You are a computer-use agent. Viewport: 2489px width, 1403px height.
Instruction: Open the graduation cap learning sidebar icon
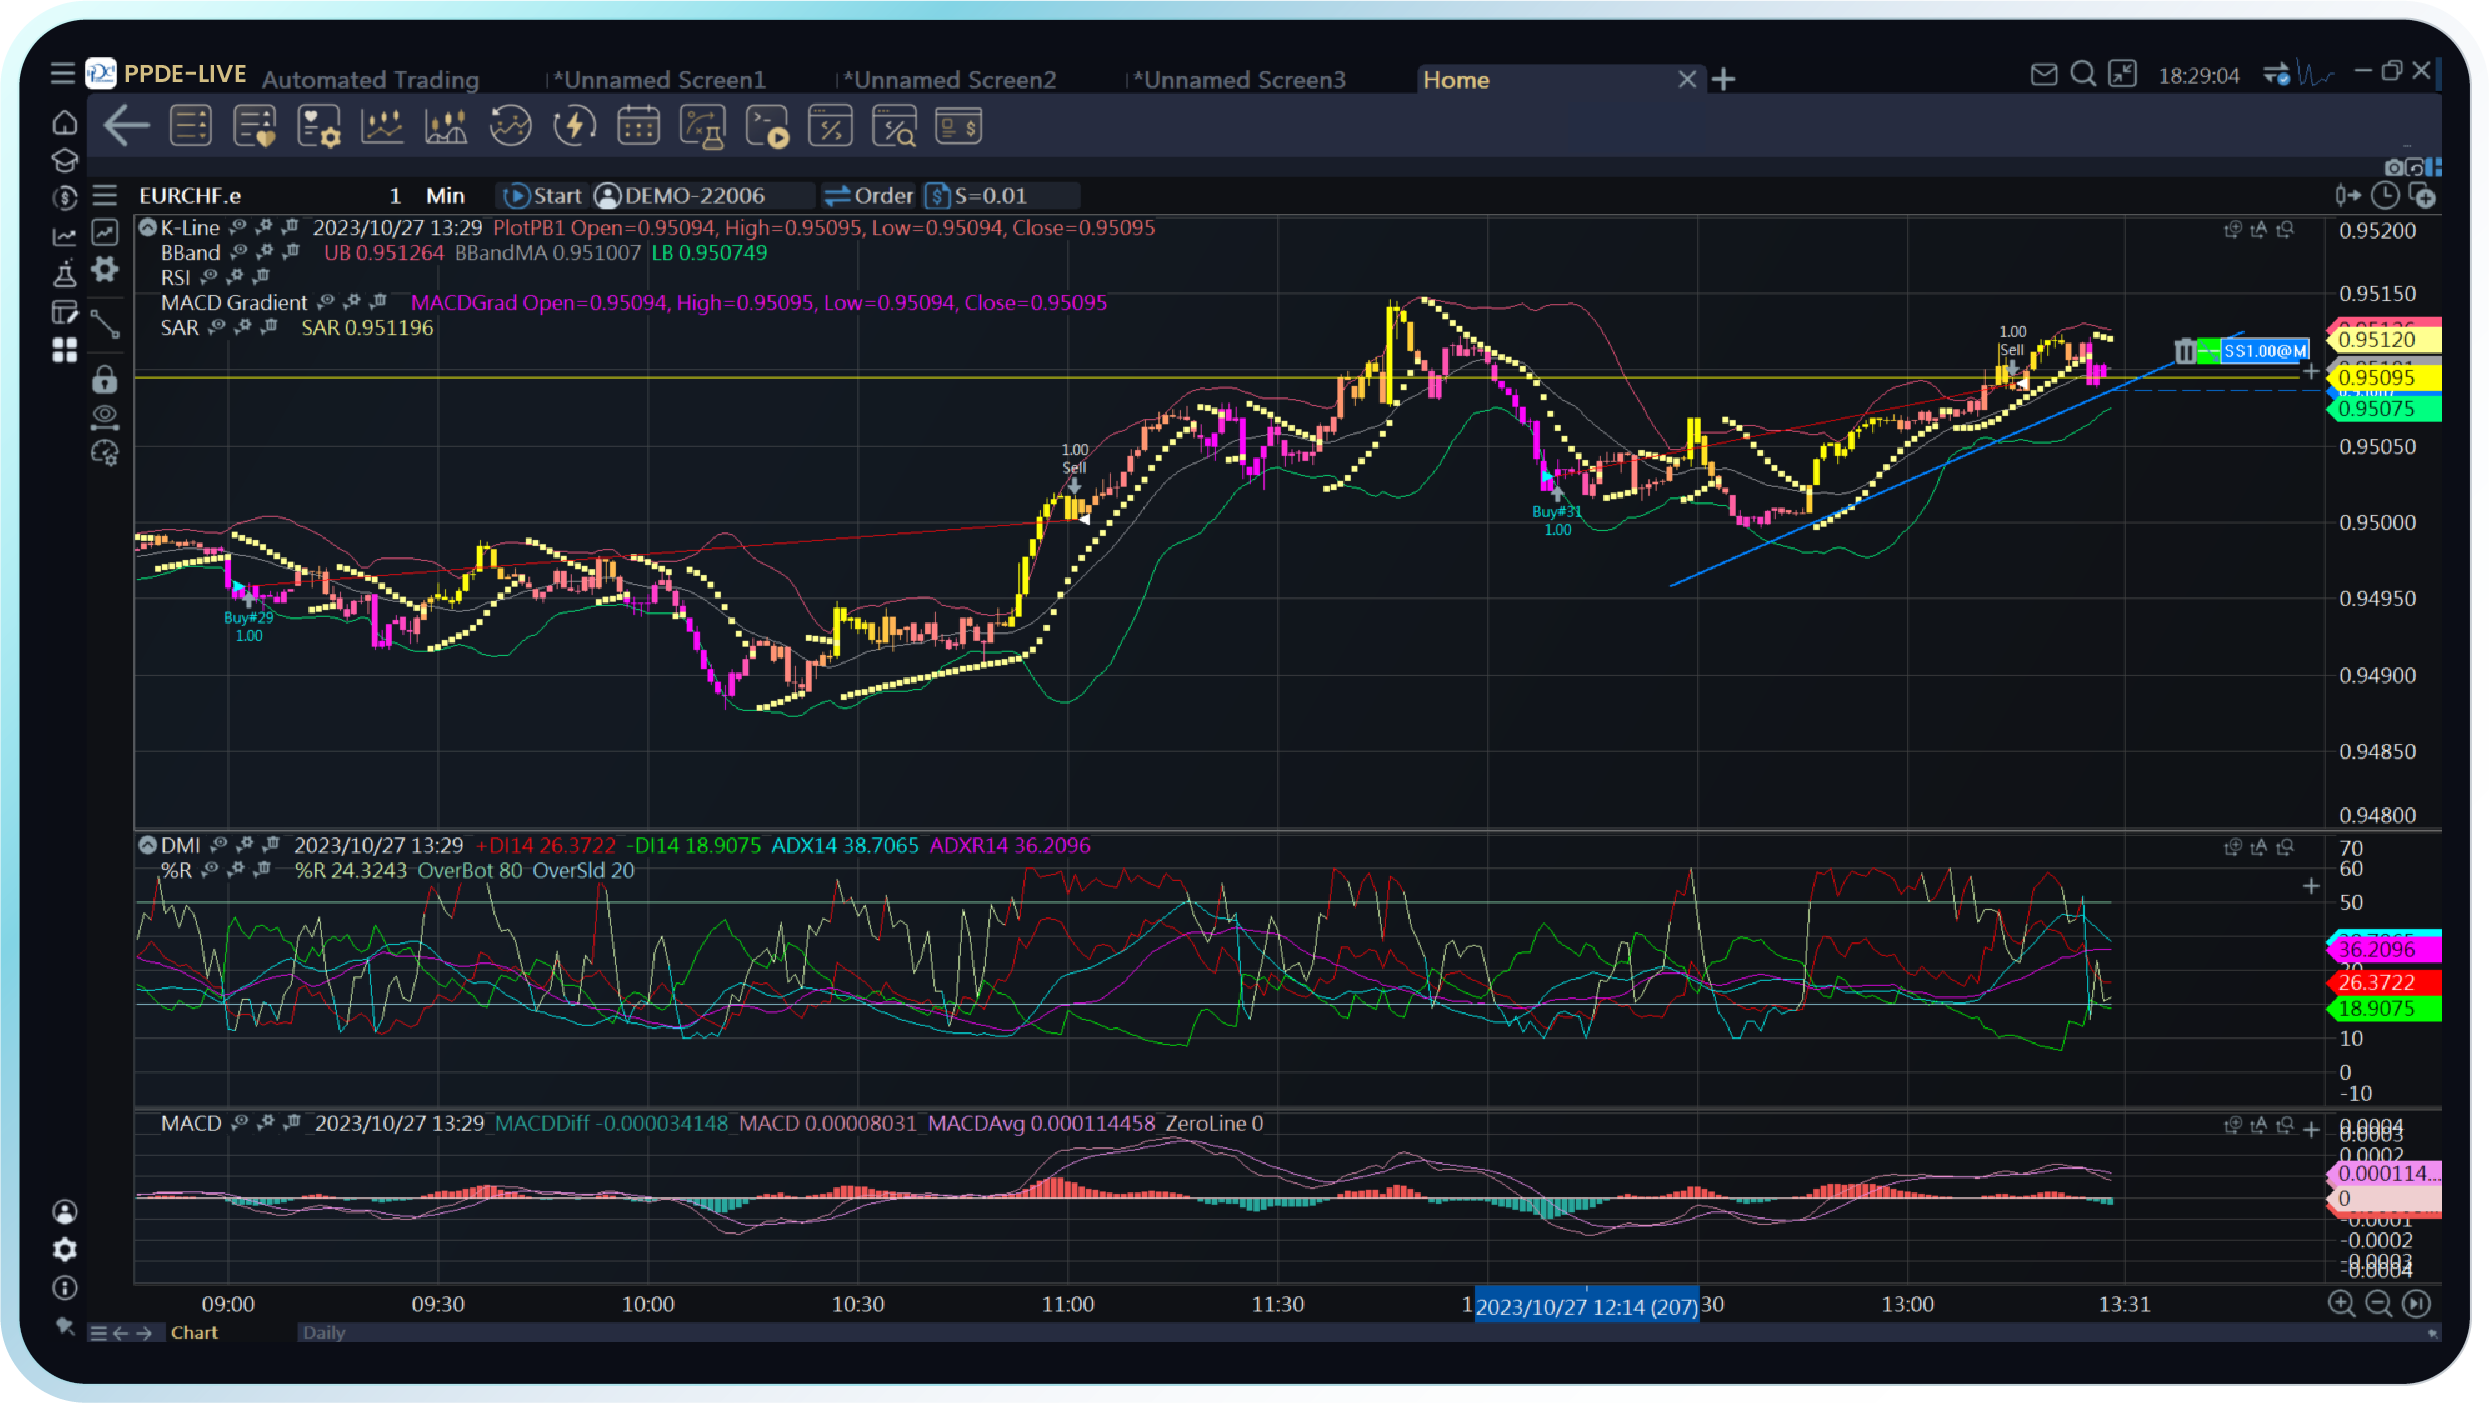click(x=64, y=160)
